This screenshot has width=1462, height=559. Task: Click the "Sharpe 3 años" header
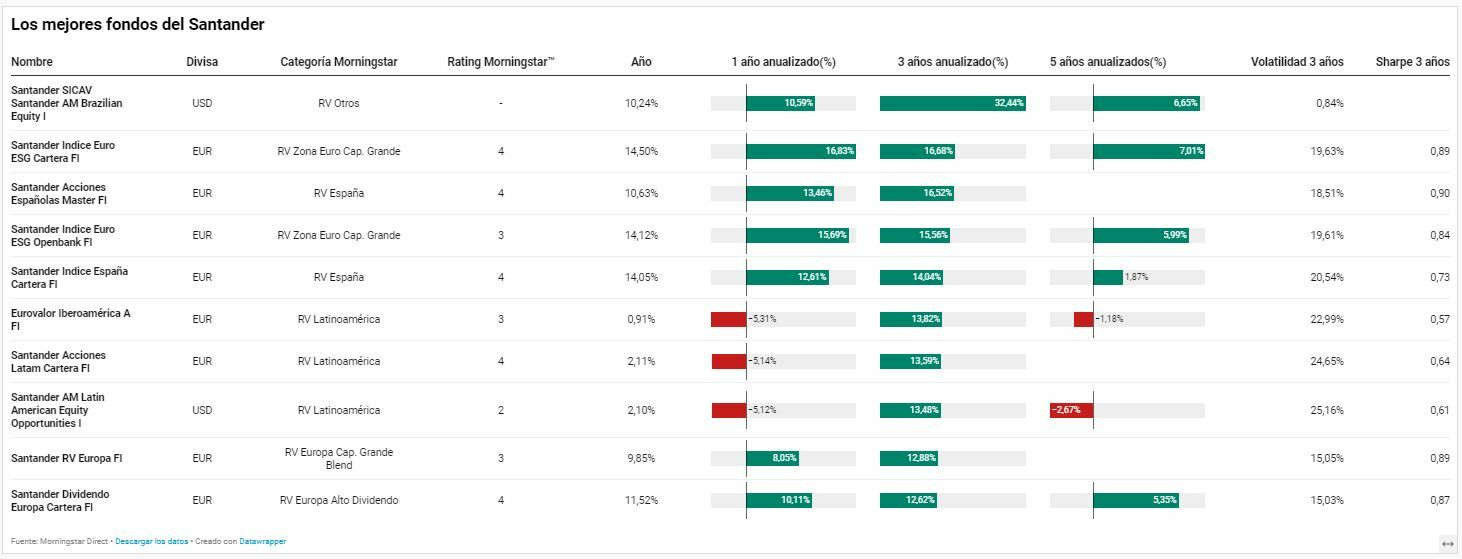coord(1412,62)
